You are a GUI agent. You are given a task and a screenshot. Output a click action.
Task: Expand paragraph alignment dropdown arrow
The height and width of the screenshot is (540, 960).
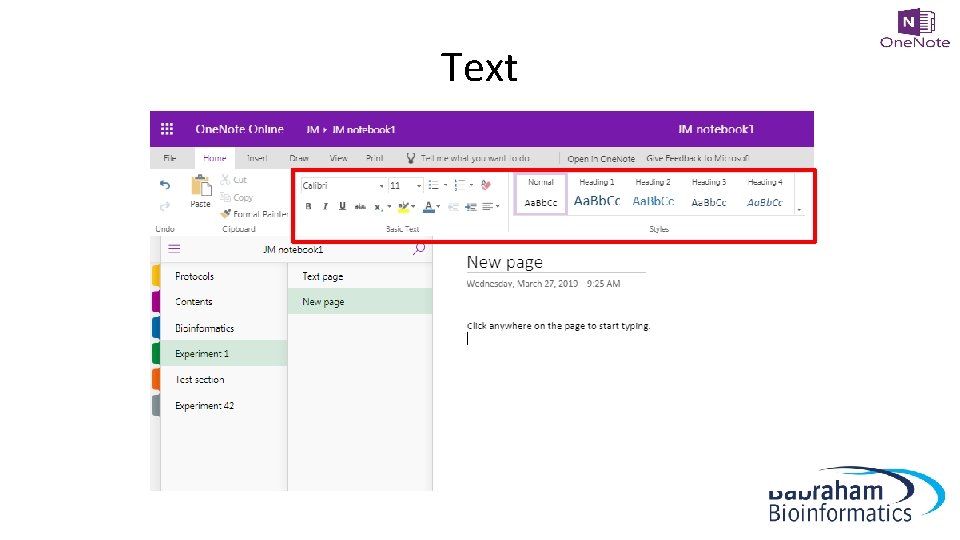tap(497, 207)
